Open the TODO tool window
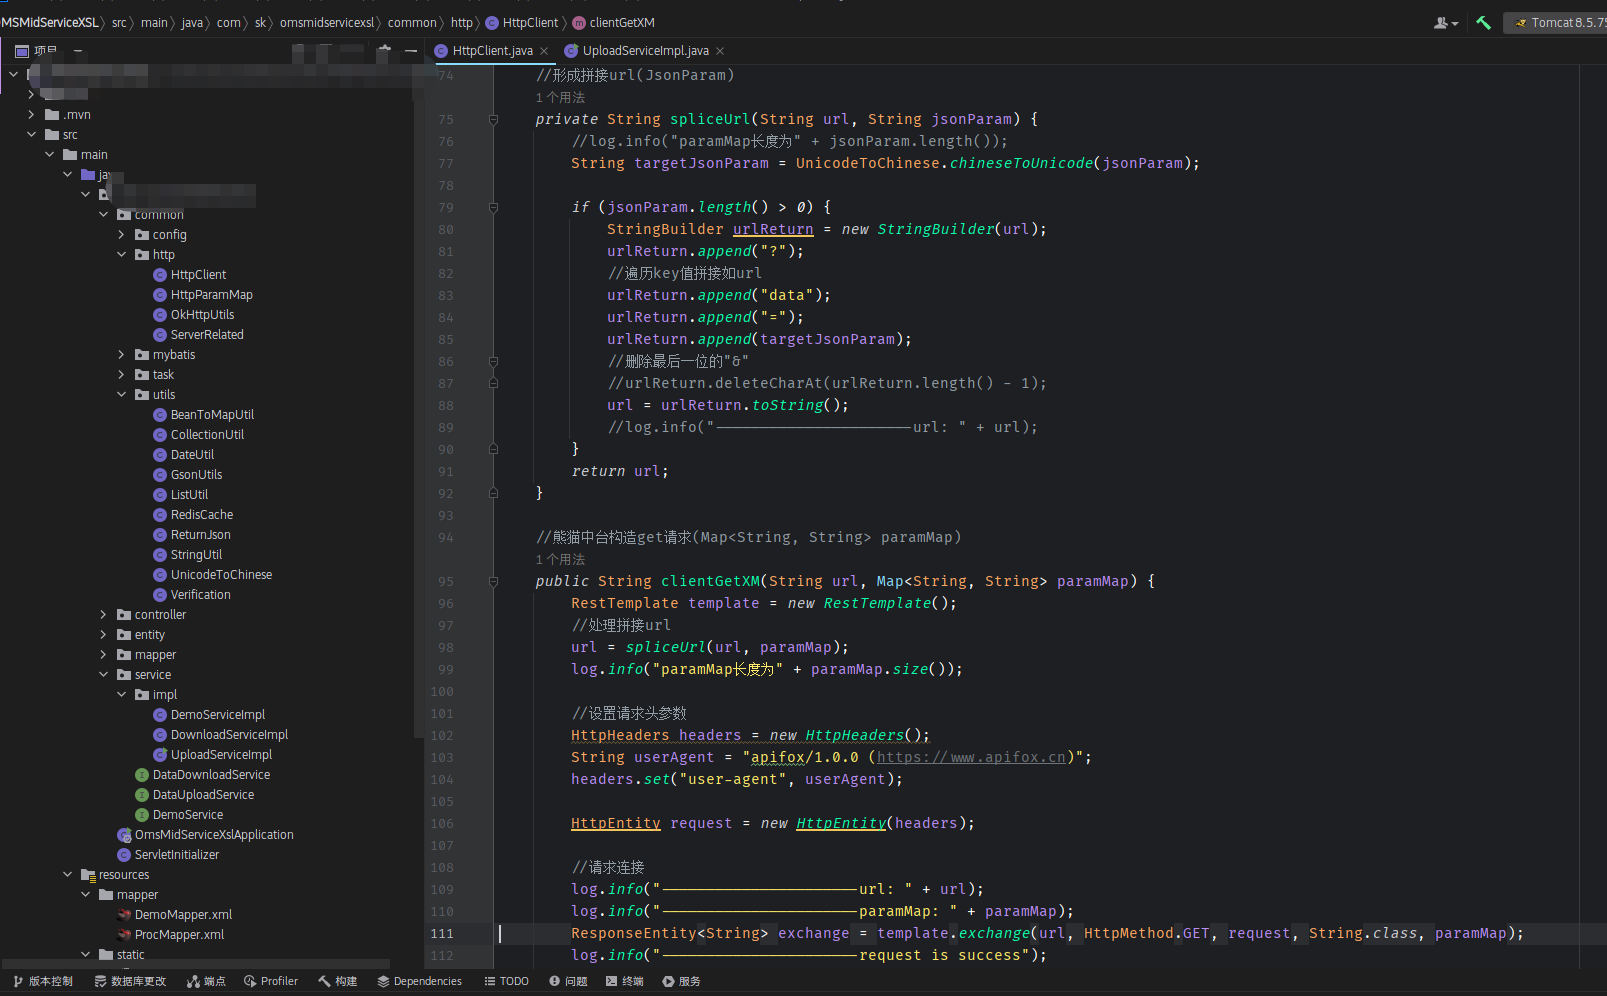Image resolution: width=1607 pixels, height=996 pixels. pos(507,981)
